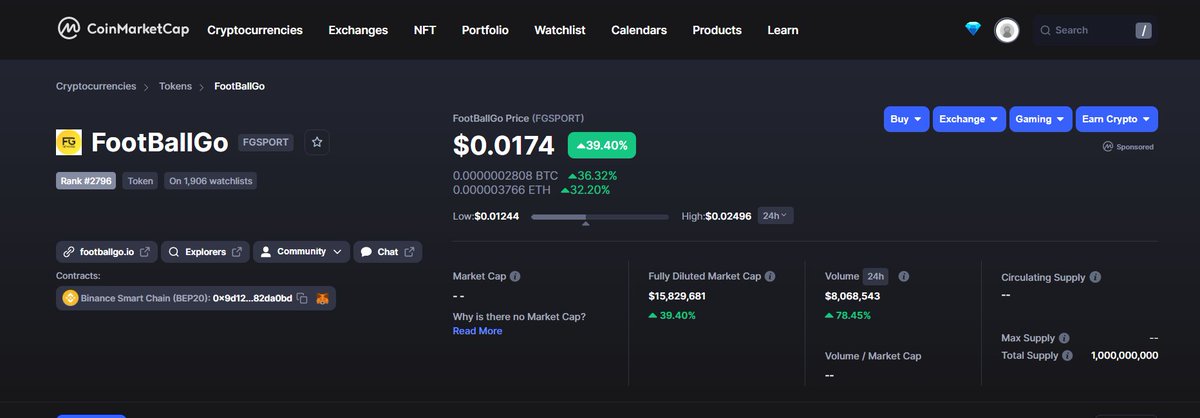Screen dimensions: 1200x418
Task: Click the Sponsored badge icon
Action: point(1108,146)
